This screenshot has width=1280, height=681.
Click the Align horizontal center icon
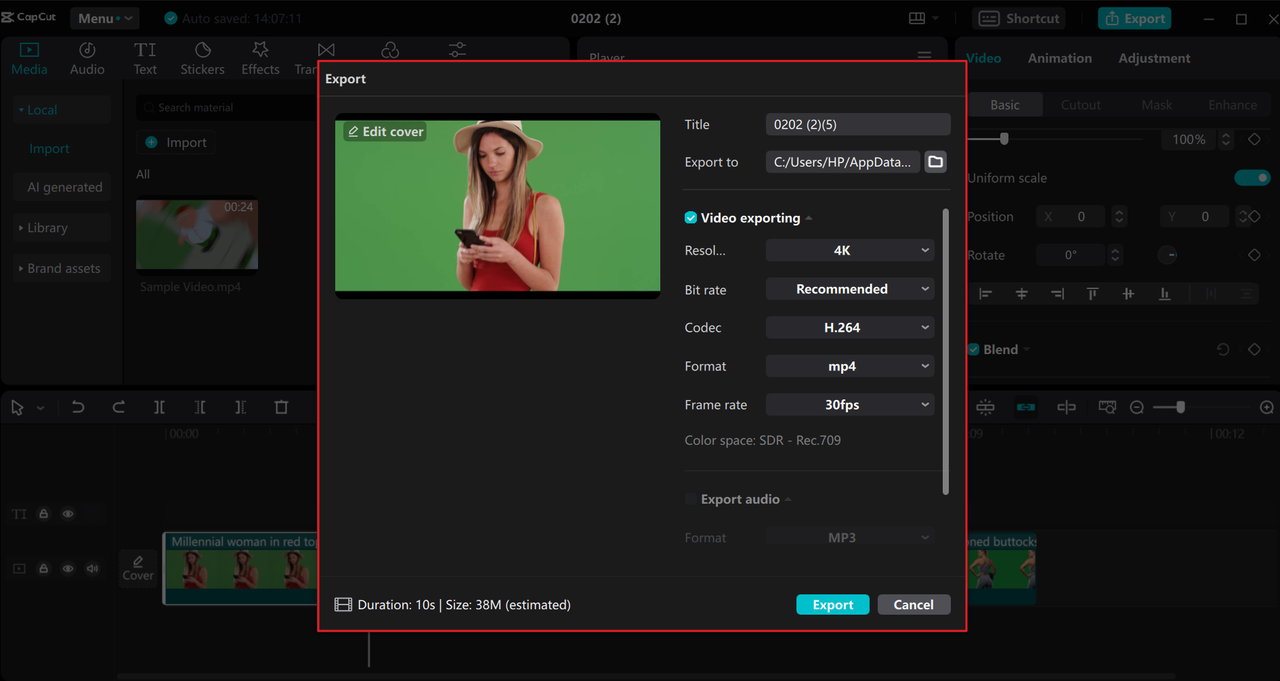1021,294
